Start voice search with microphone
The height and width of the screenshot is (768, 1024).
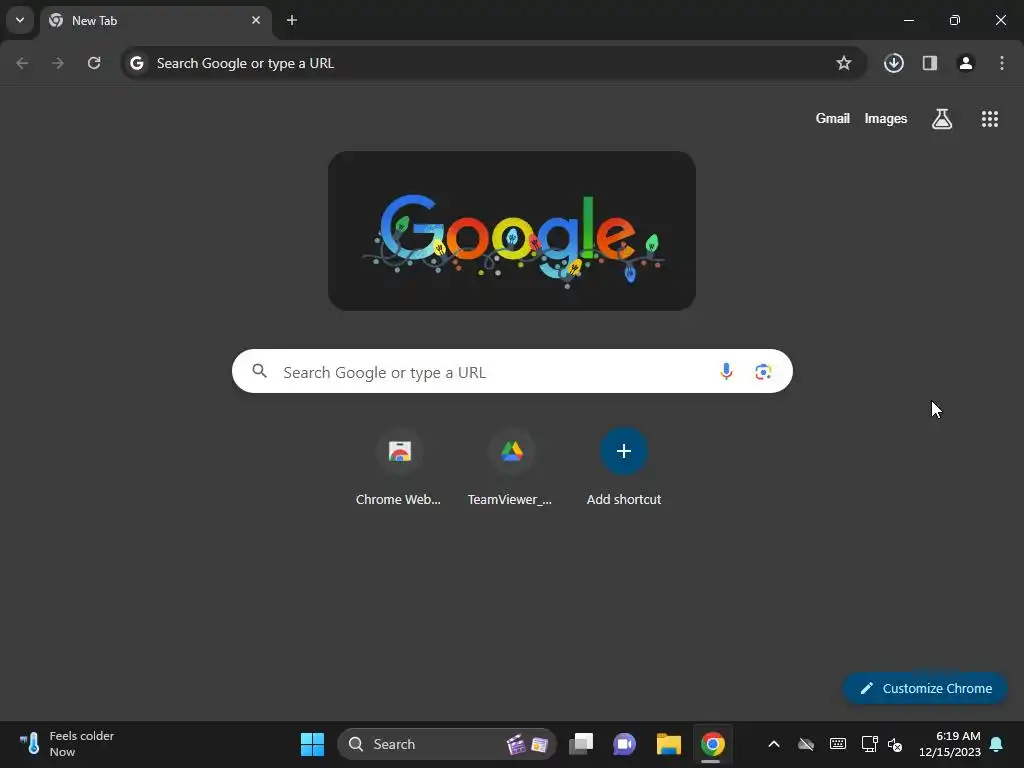coord(726,372)
